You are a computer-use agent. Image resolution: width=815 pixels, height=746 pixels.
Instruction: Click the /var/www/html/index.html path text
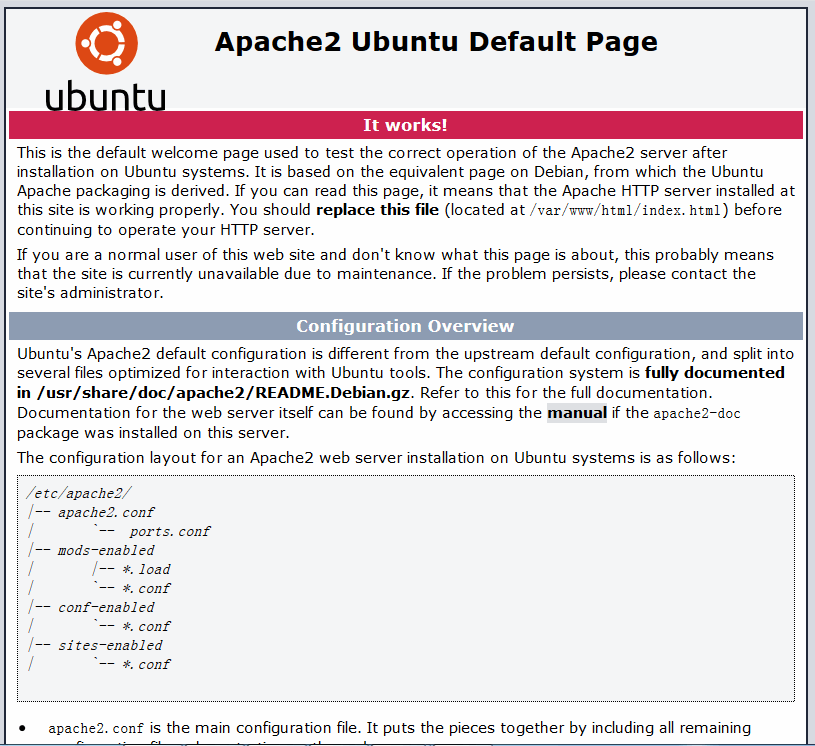[x=625, y=211]
